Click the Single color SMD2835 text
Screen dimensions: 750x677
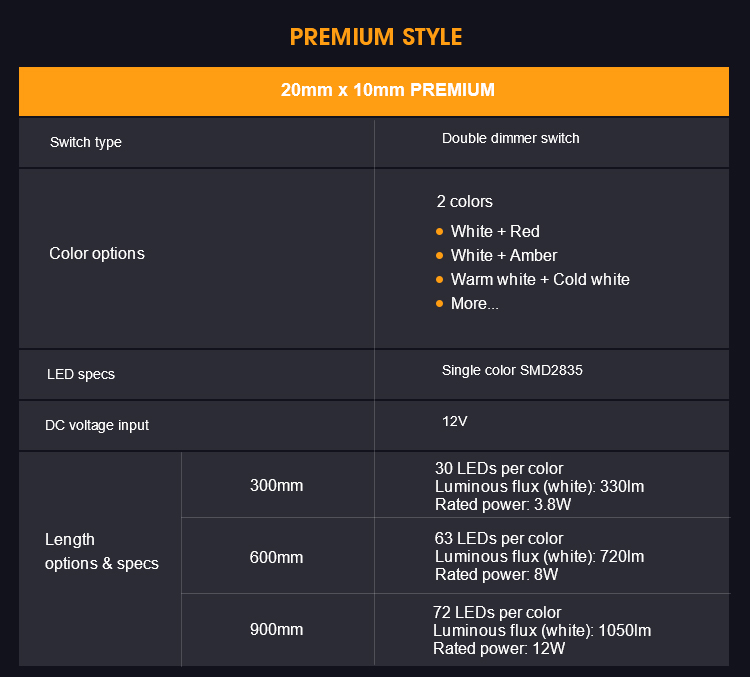coord(512,370)
